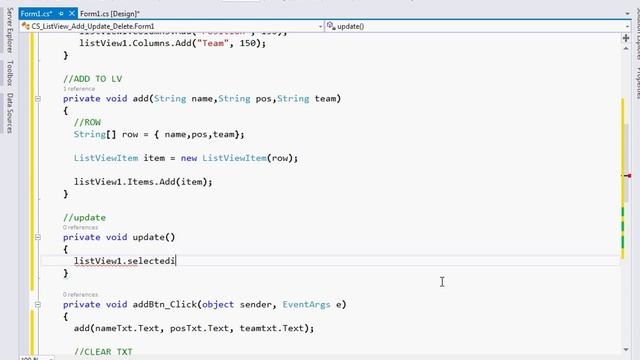Place cursor in listView1.selectedi line
Viewport: 640px width, 360px height.
[x=124, y=261]
